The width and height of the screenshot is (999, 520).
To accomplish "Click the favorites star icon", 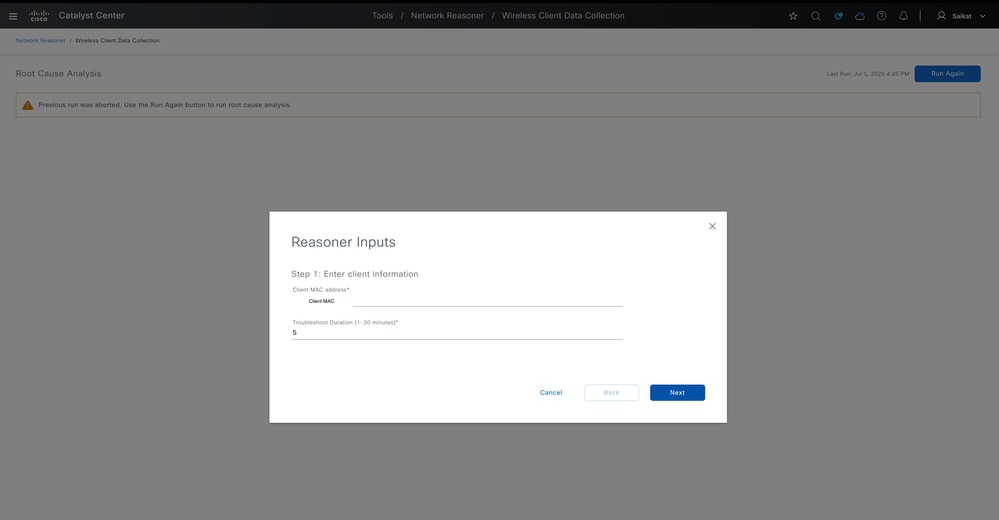I will click(793, 16).
